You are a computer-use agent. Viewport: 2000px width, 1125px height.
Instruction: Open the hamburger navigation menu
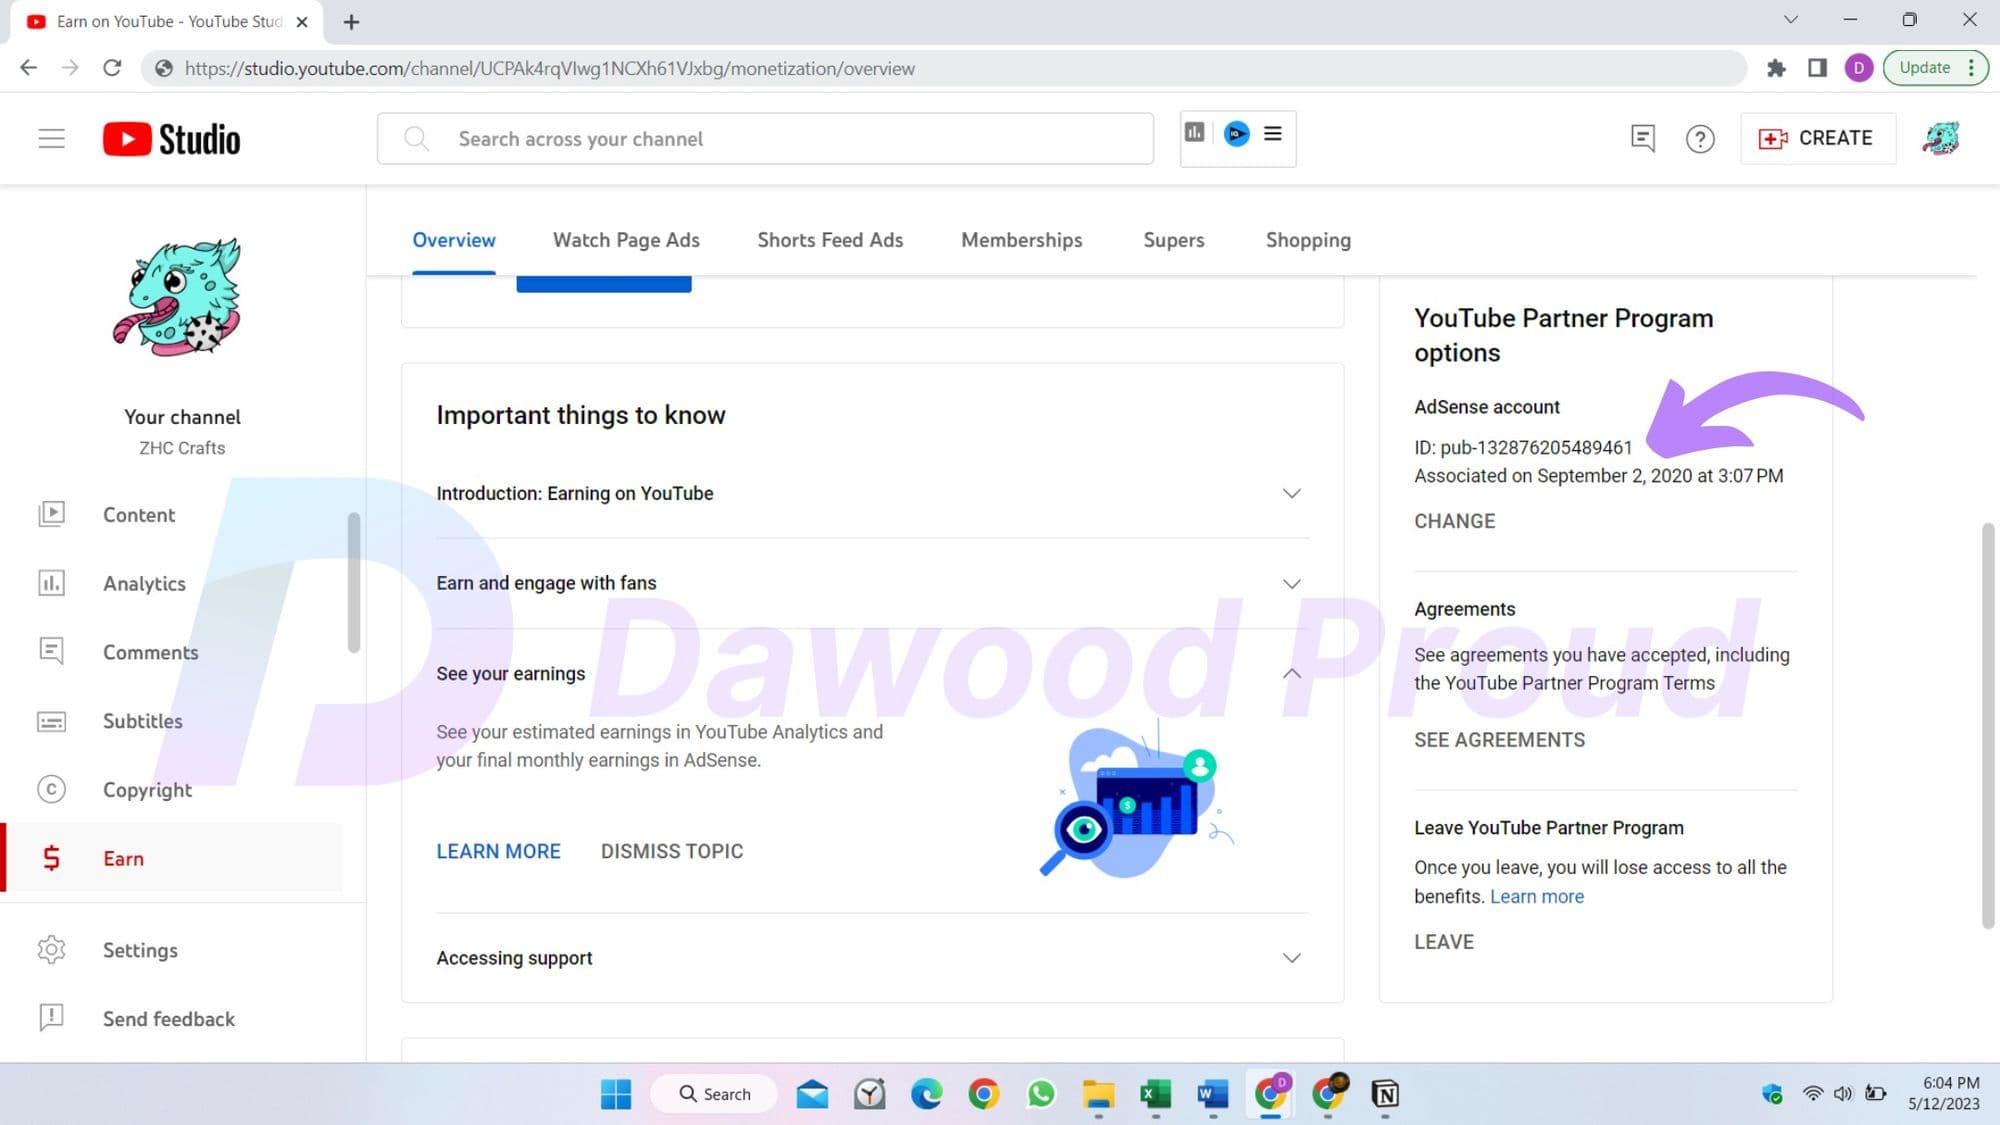(51, 139)
